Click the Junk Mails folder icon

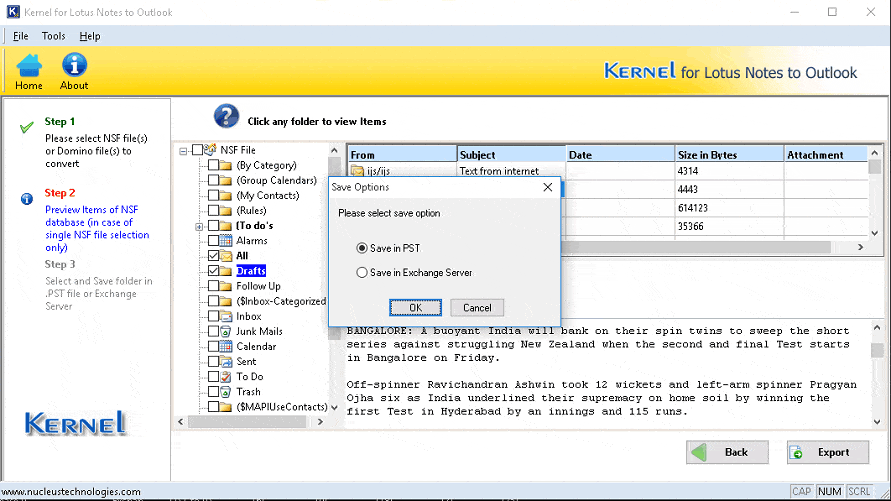[x=227, y=331]
